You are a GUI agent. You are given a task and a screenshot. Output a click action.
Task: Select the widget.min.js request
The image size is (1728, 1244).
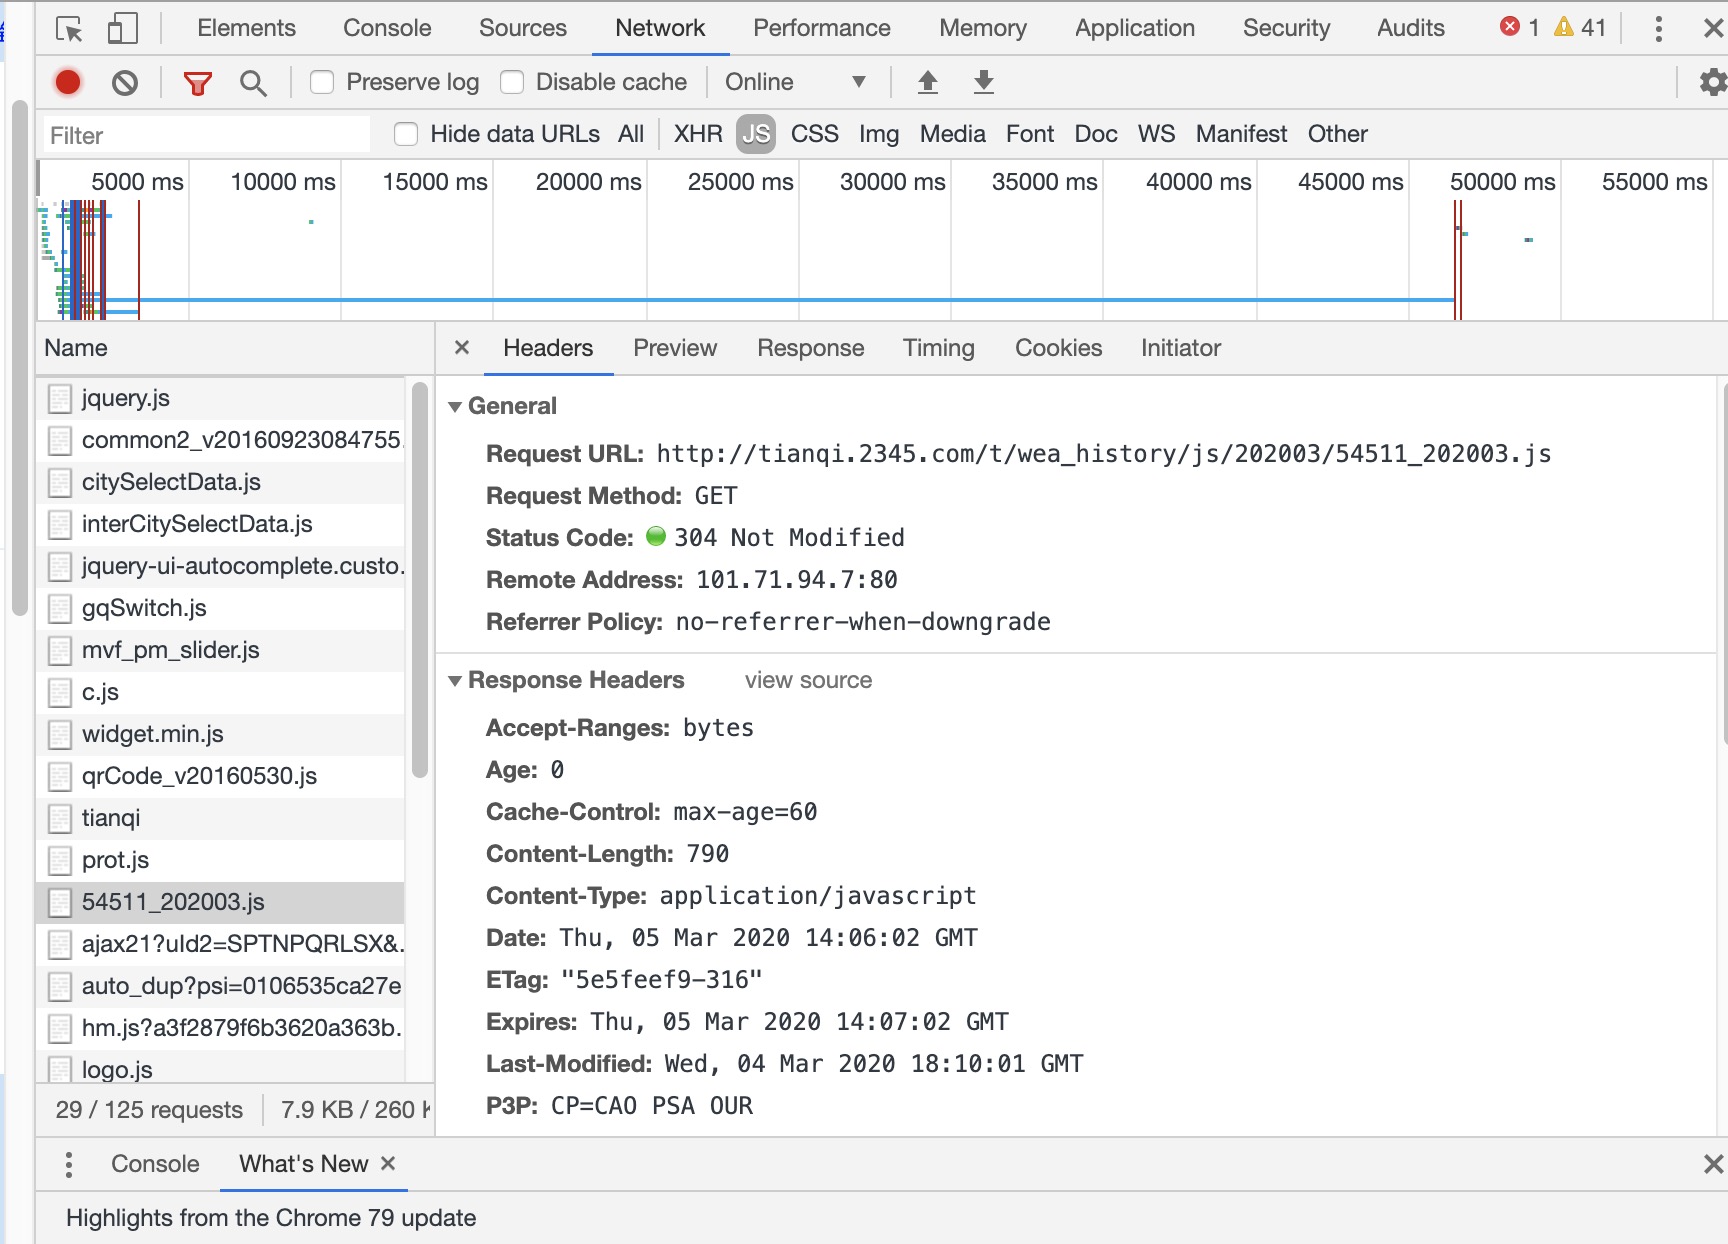221,735
